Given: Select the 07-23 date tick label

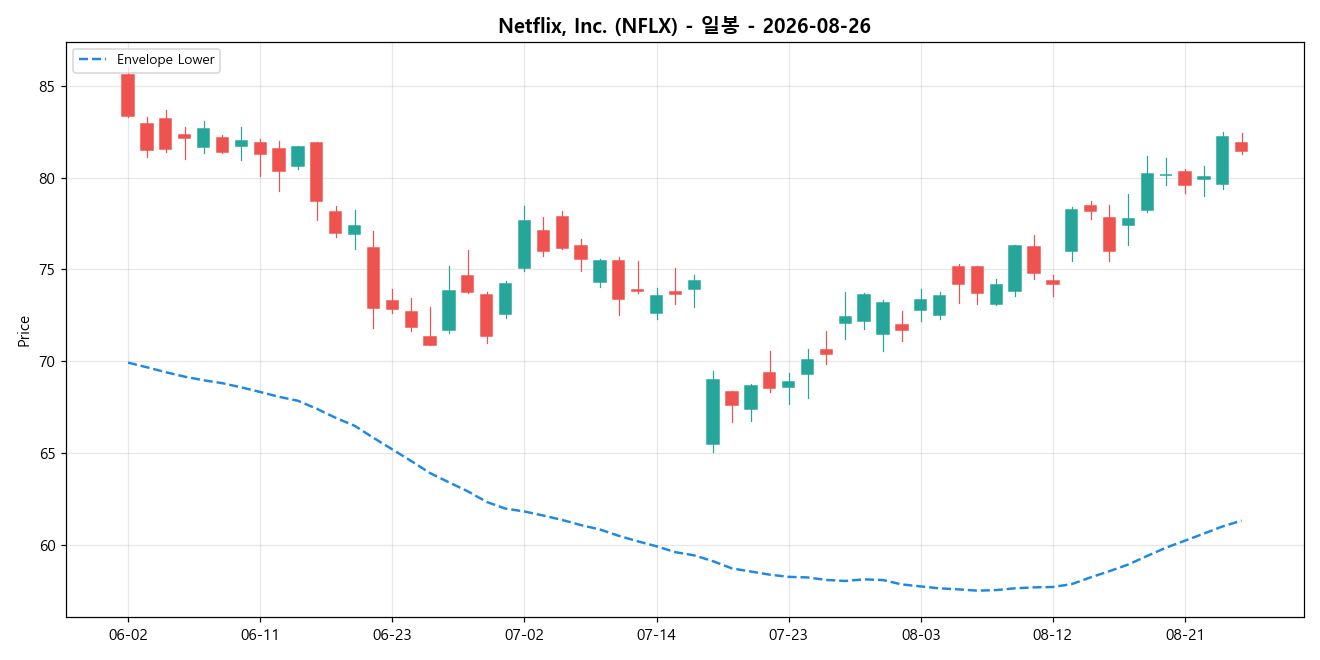Looking at the screenshot, I should [x=788, y=635].
